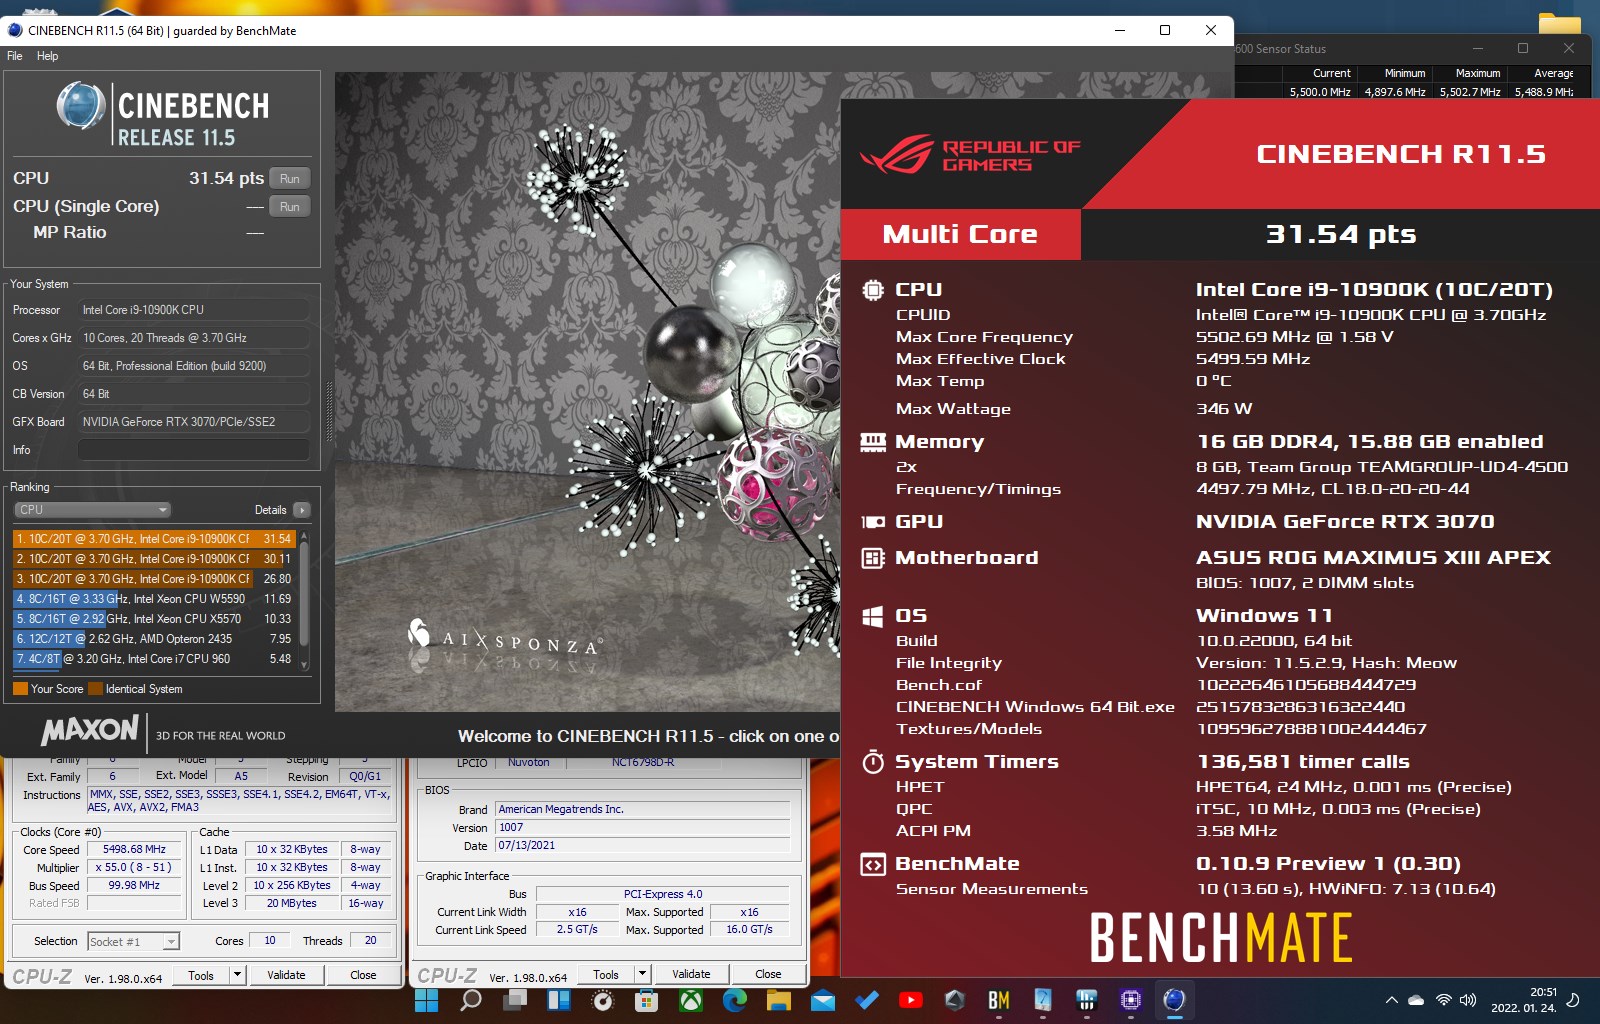Click the Info input field
The height and width of the screenshot is (1024, 1600).
click(x=194, y=450)
